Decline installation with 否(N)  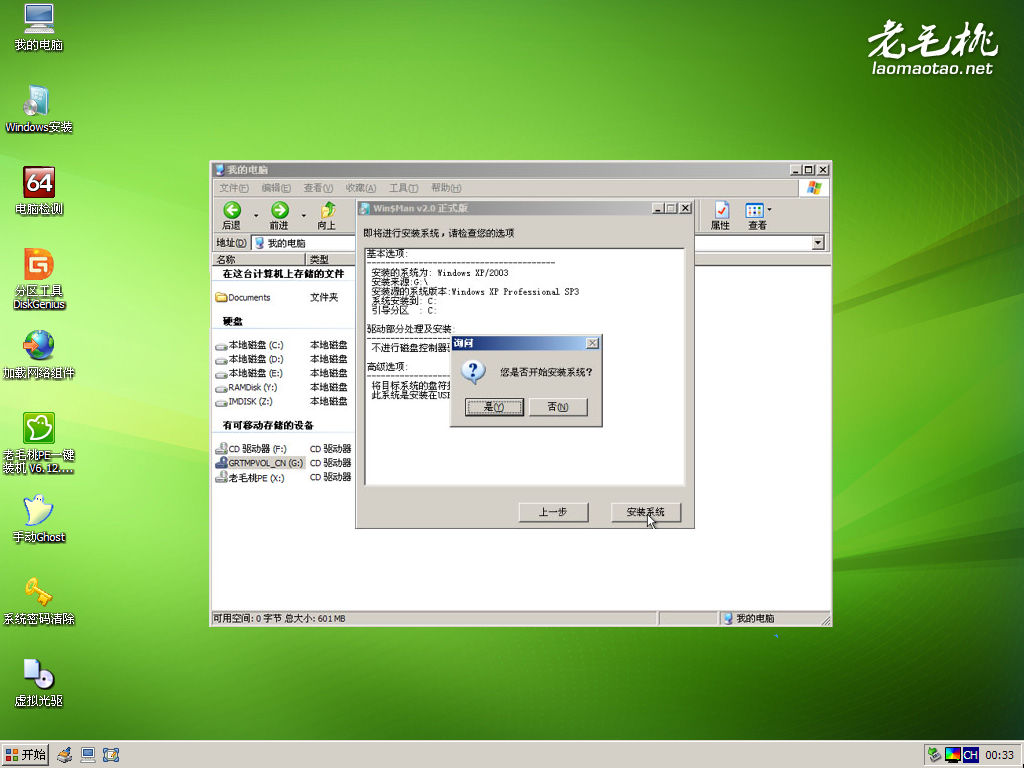click(x=558, y=407)
